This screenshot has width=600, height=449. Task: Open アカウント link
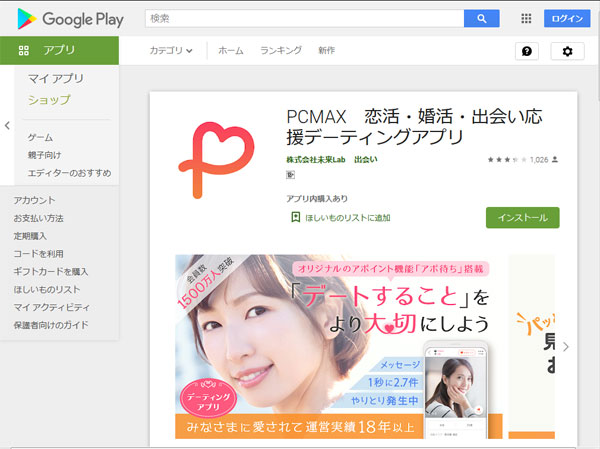(34, 200)
